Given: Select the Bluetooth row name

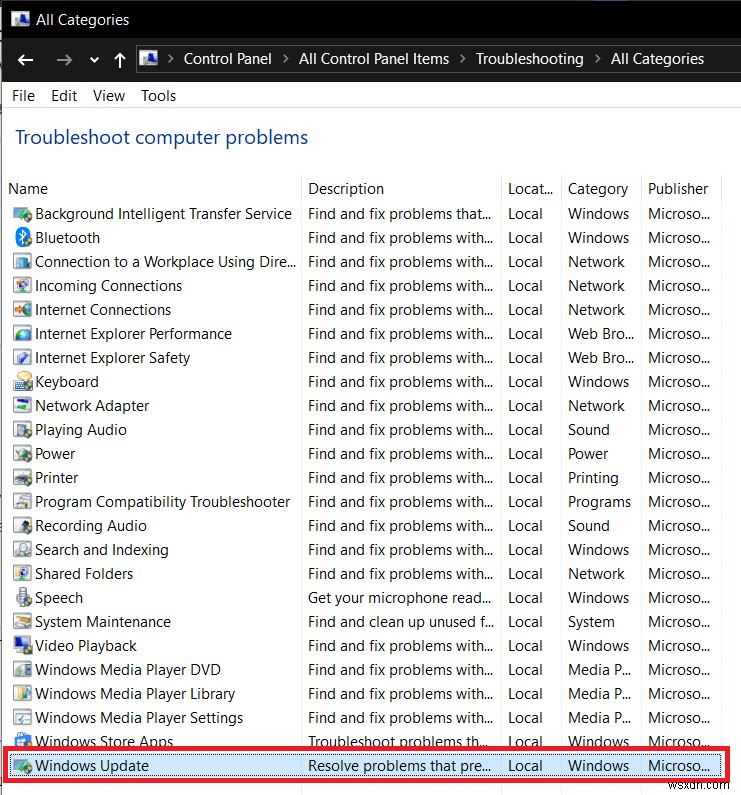Looking at the screenshot, I should (x=67, y=238).
